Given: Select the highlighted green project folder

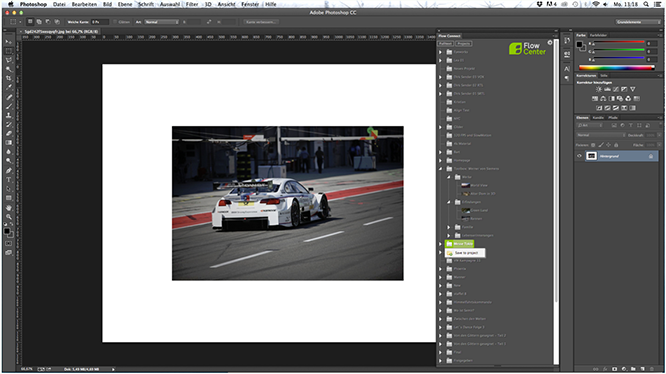Looking at the screenshot, I should (x=459, y=244).
